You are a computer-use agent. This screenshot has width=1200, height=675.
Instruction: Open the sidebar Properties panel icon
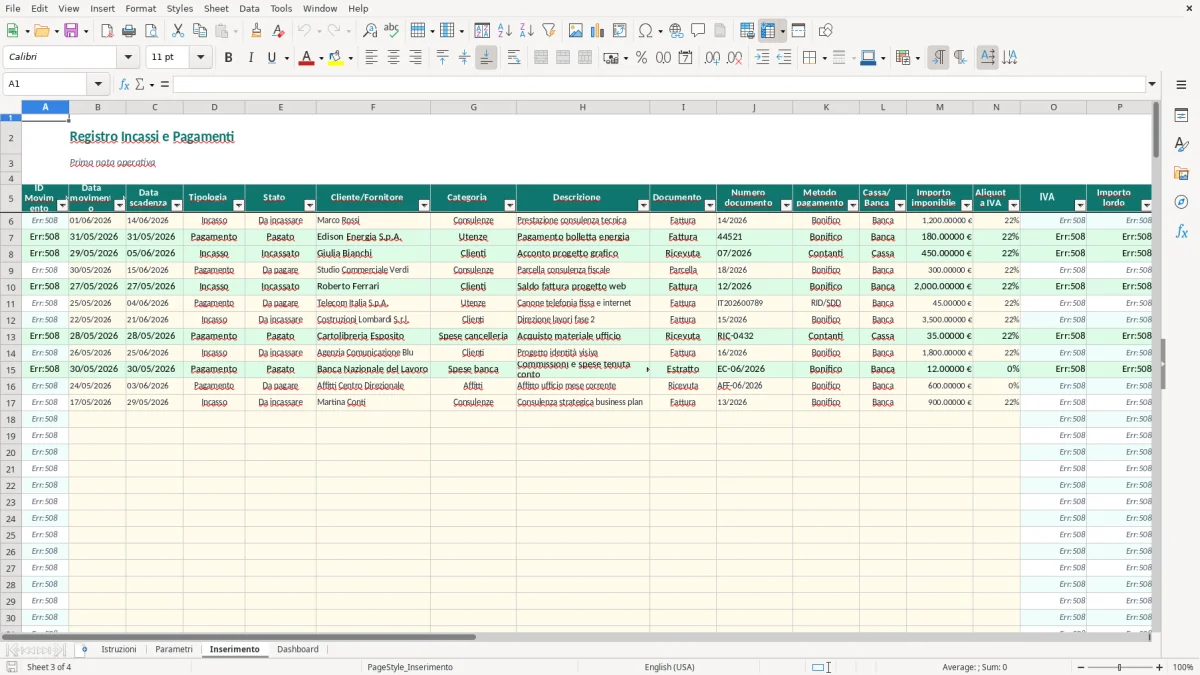pyautogui.click(x=1181, y=116)
